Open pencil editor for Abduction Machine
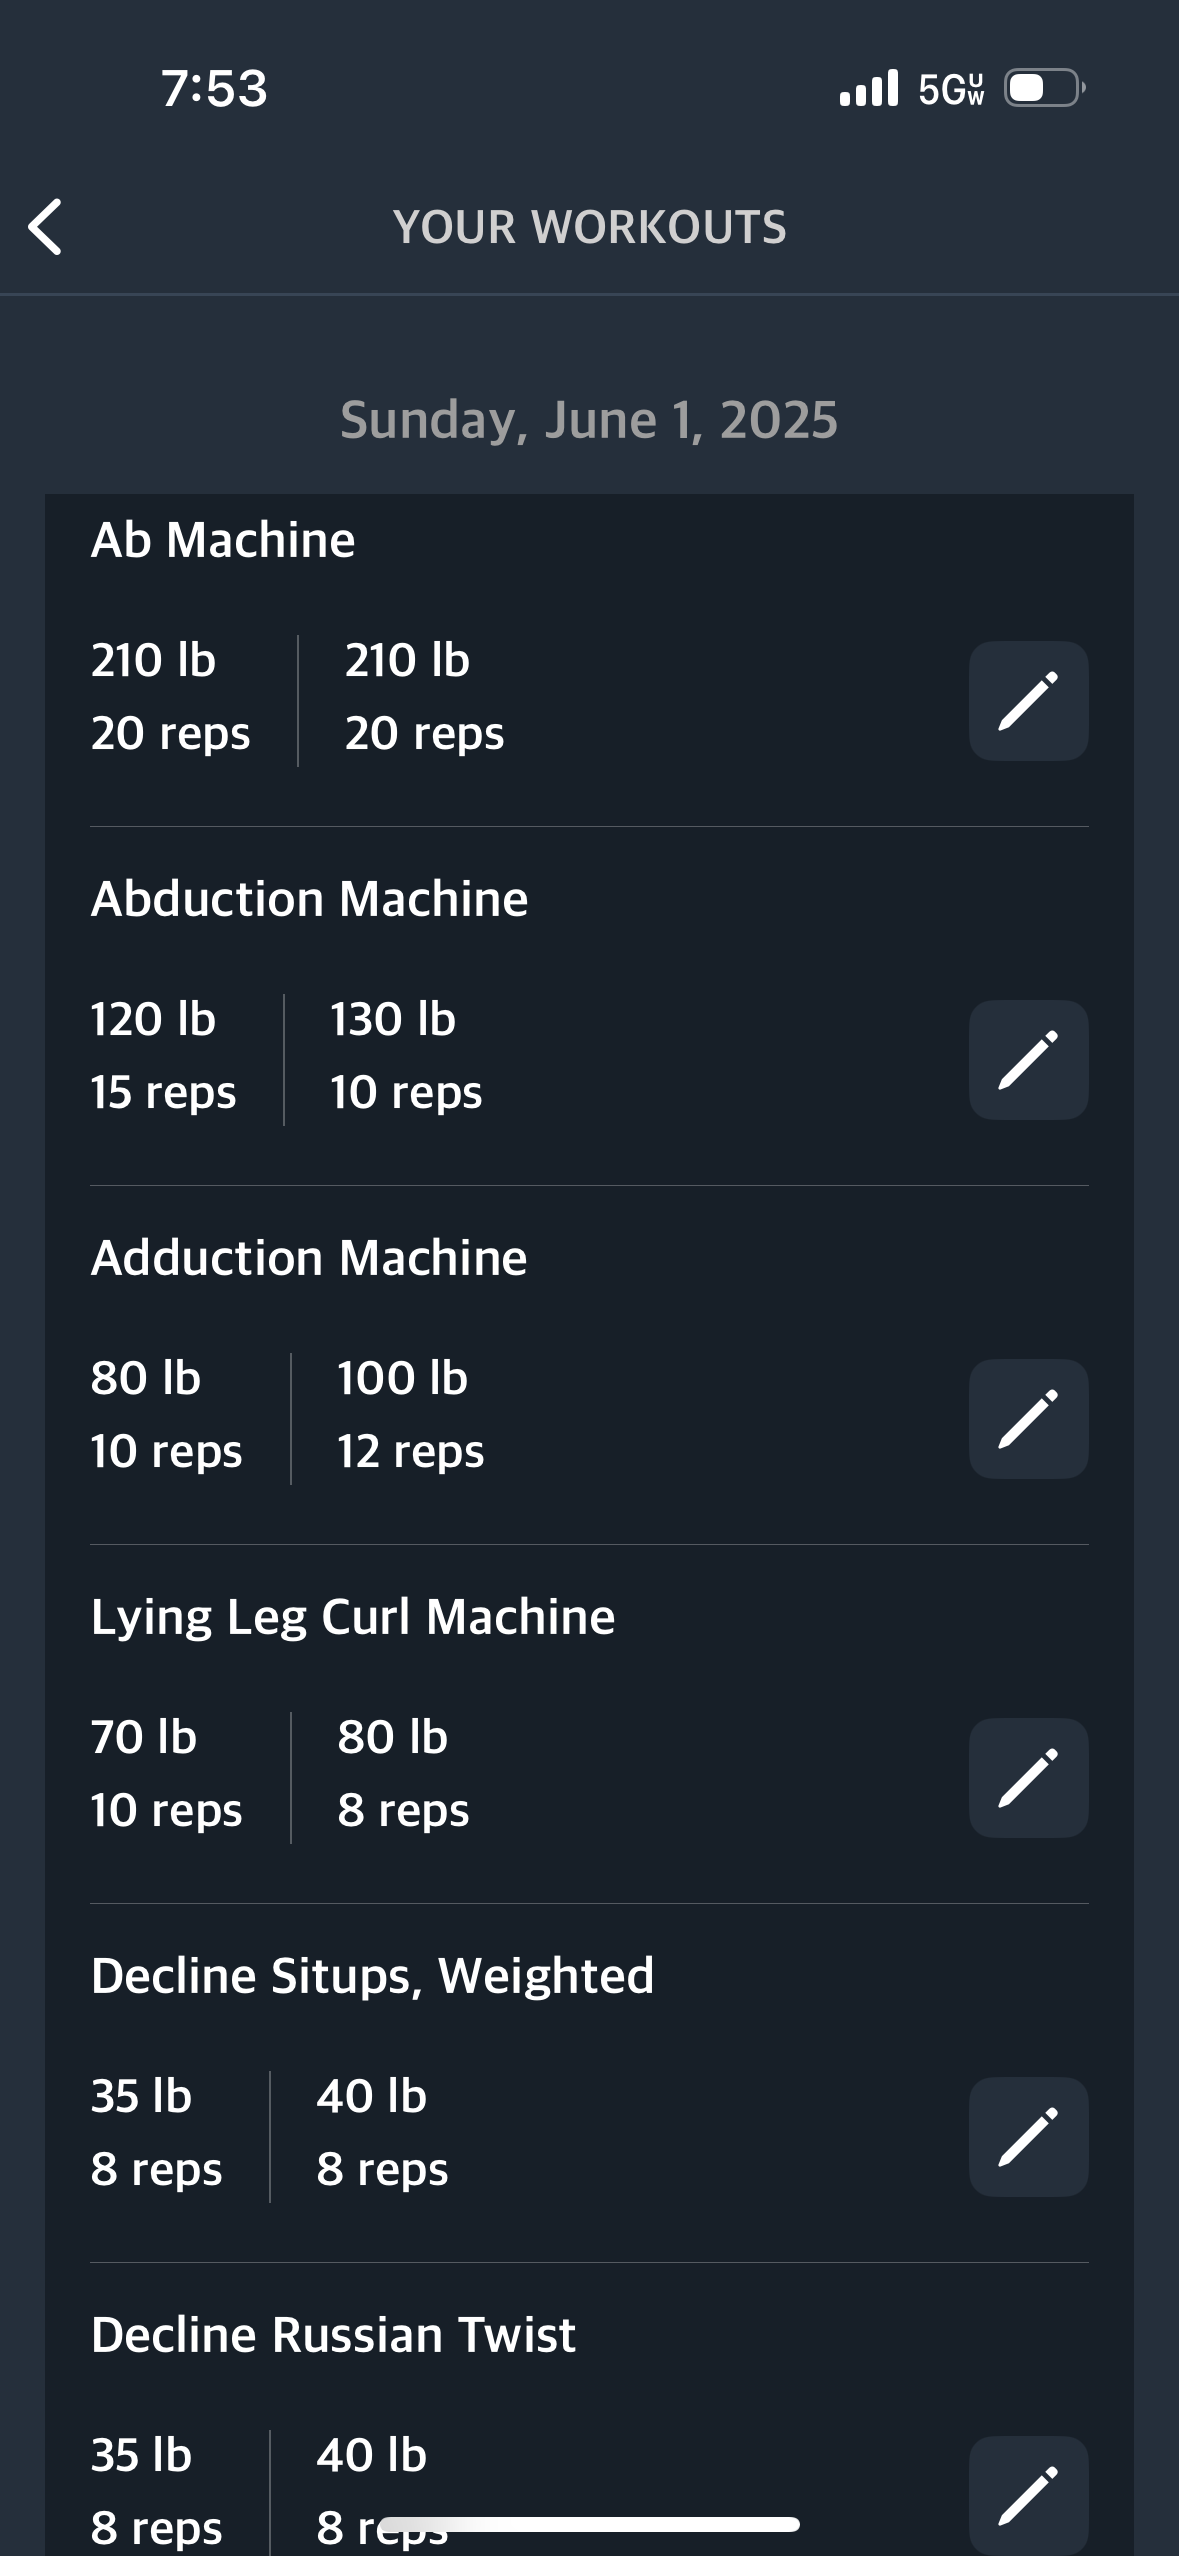 coord(1028,1060)
